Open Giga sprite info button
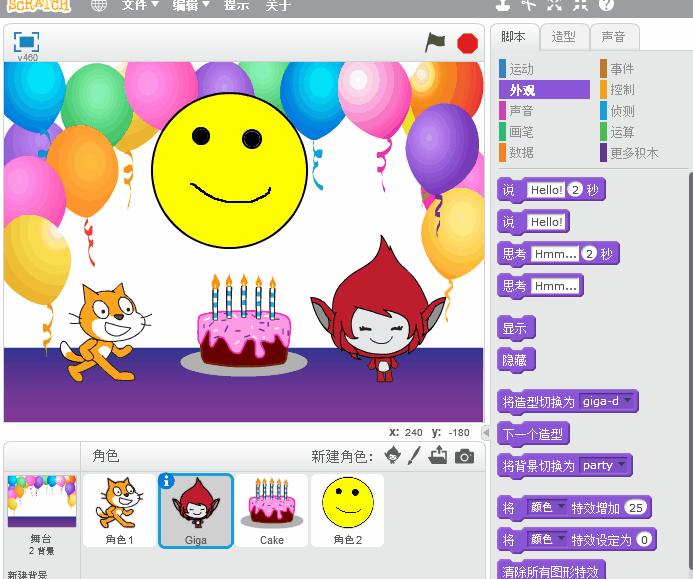 point(167,481)
